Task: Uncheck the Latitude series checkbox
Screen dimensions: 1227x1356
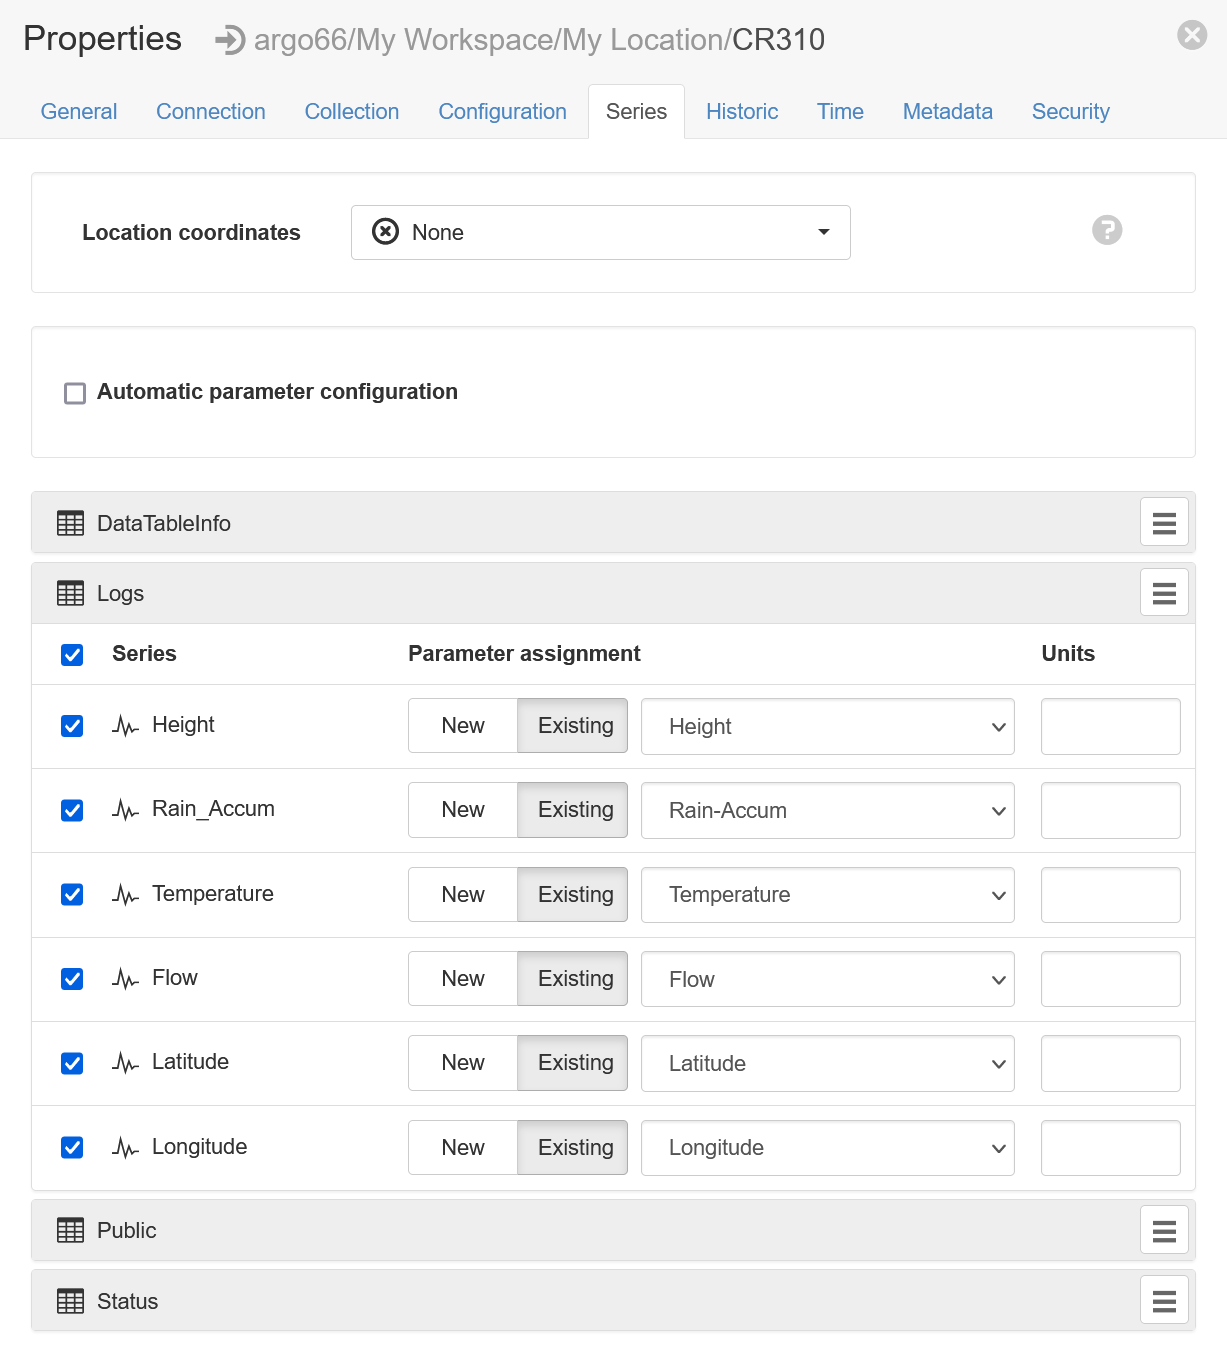Action: 72,1063
